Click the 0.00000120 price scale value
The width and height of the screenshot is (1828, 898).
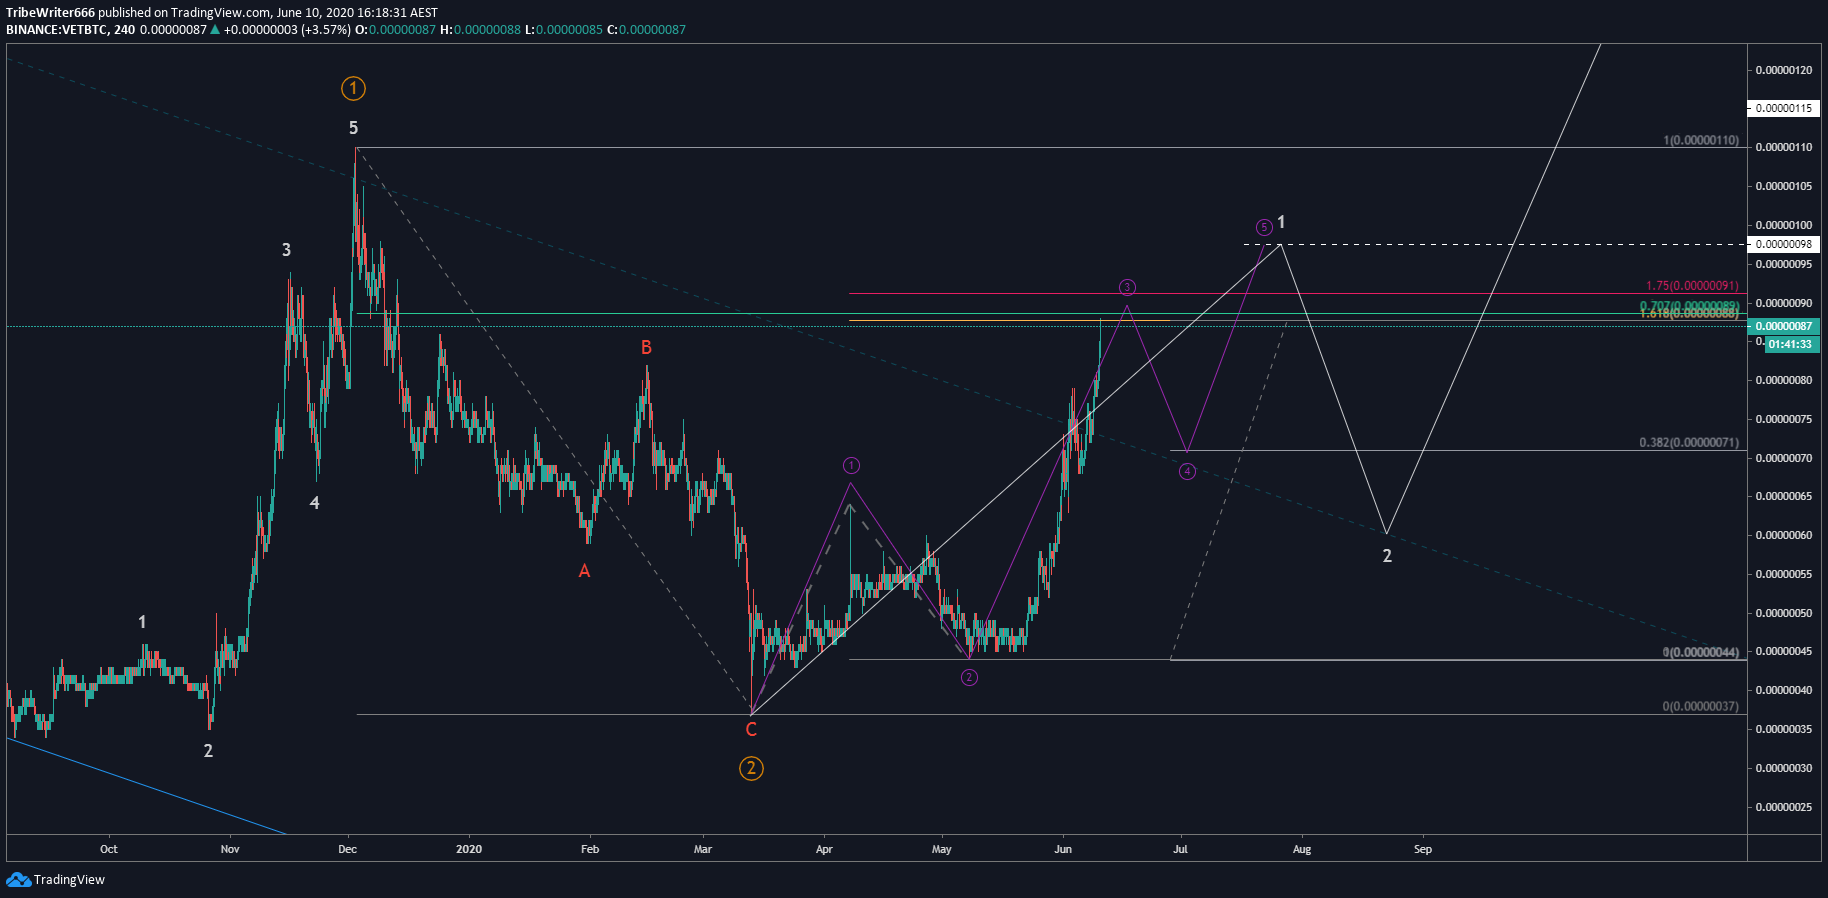(x=1784, y=70)
